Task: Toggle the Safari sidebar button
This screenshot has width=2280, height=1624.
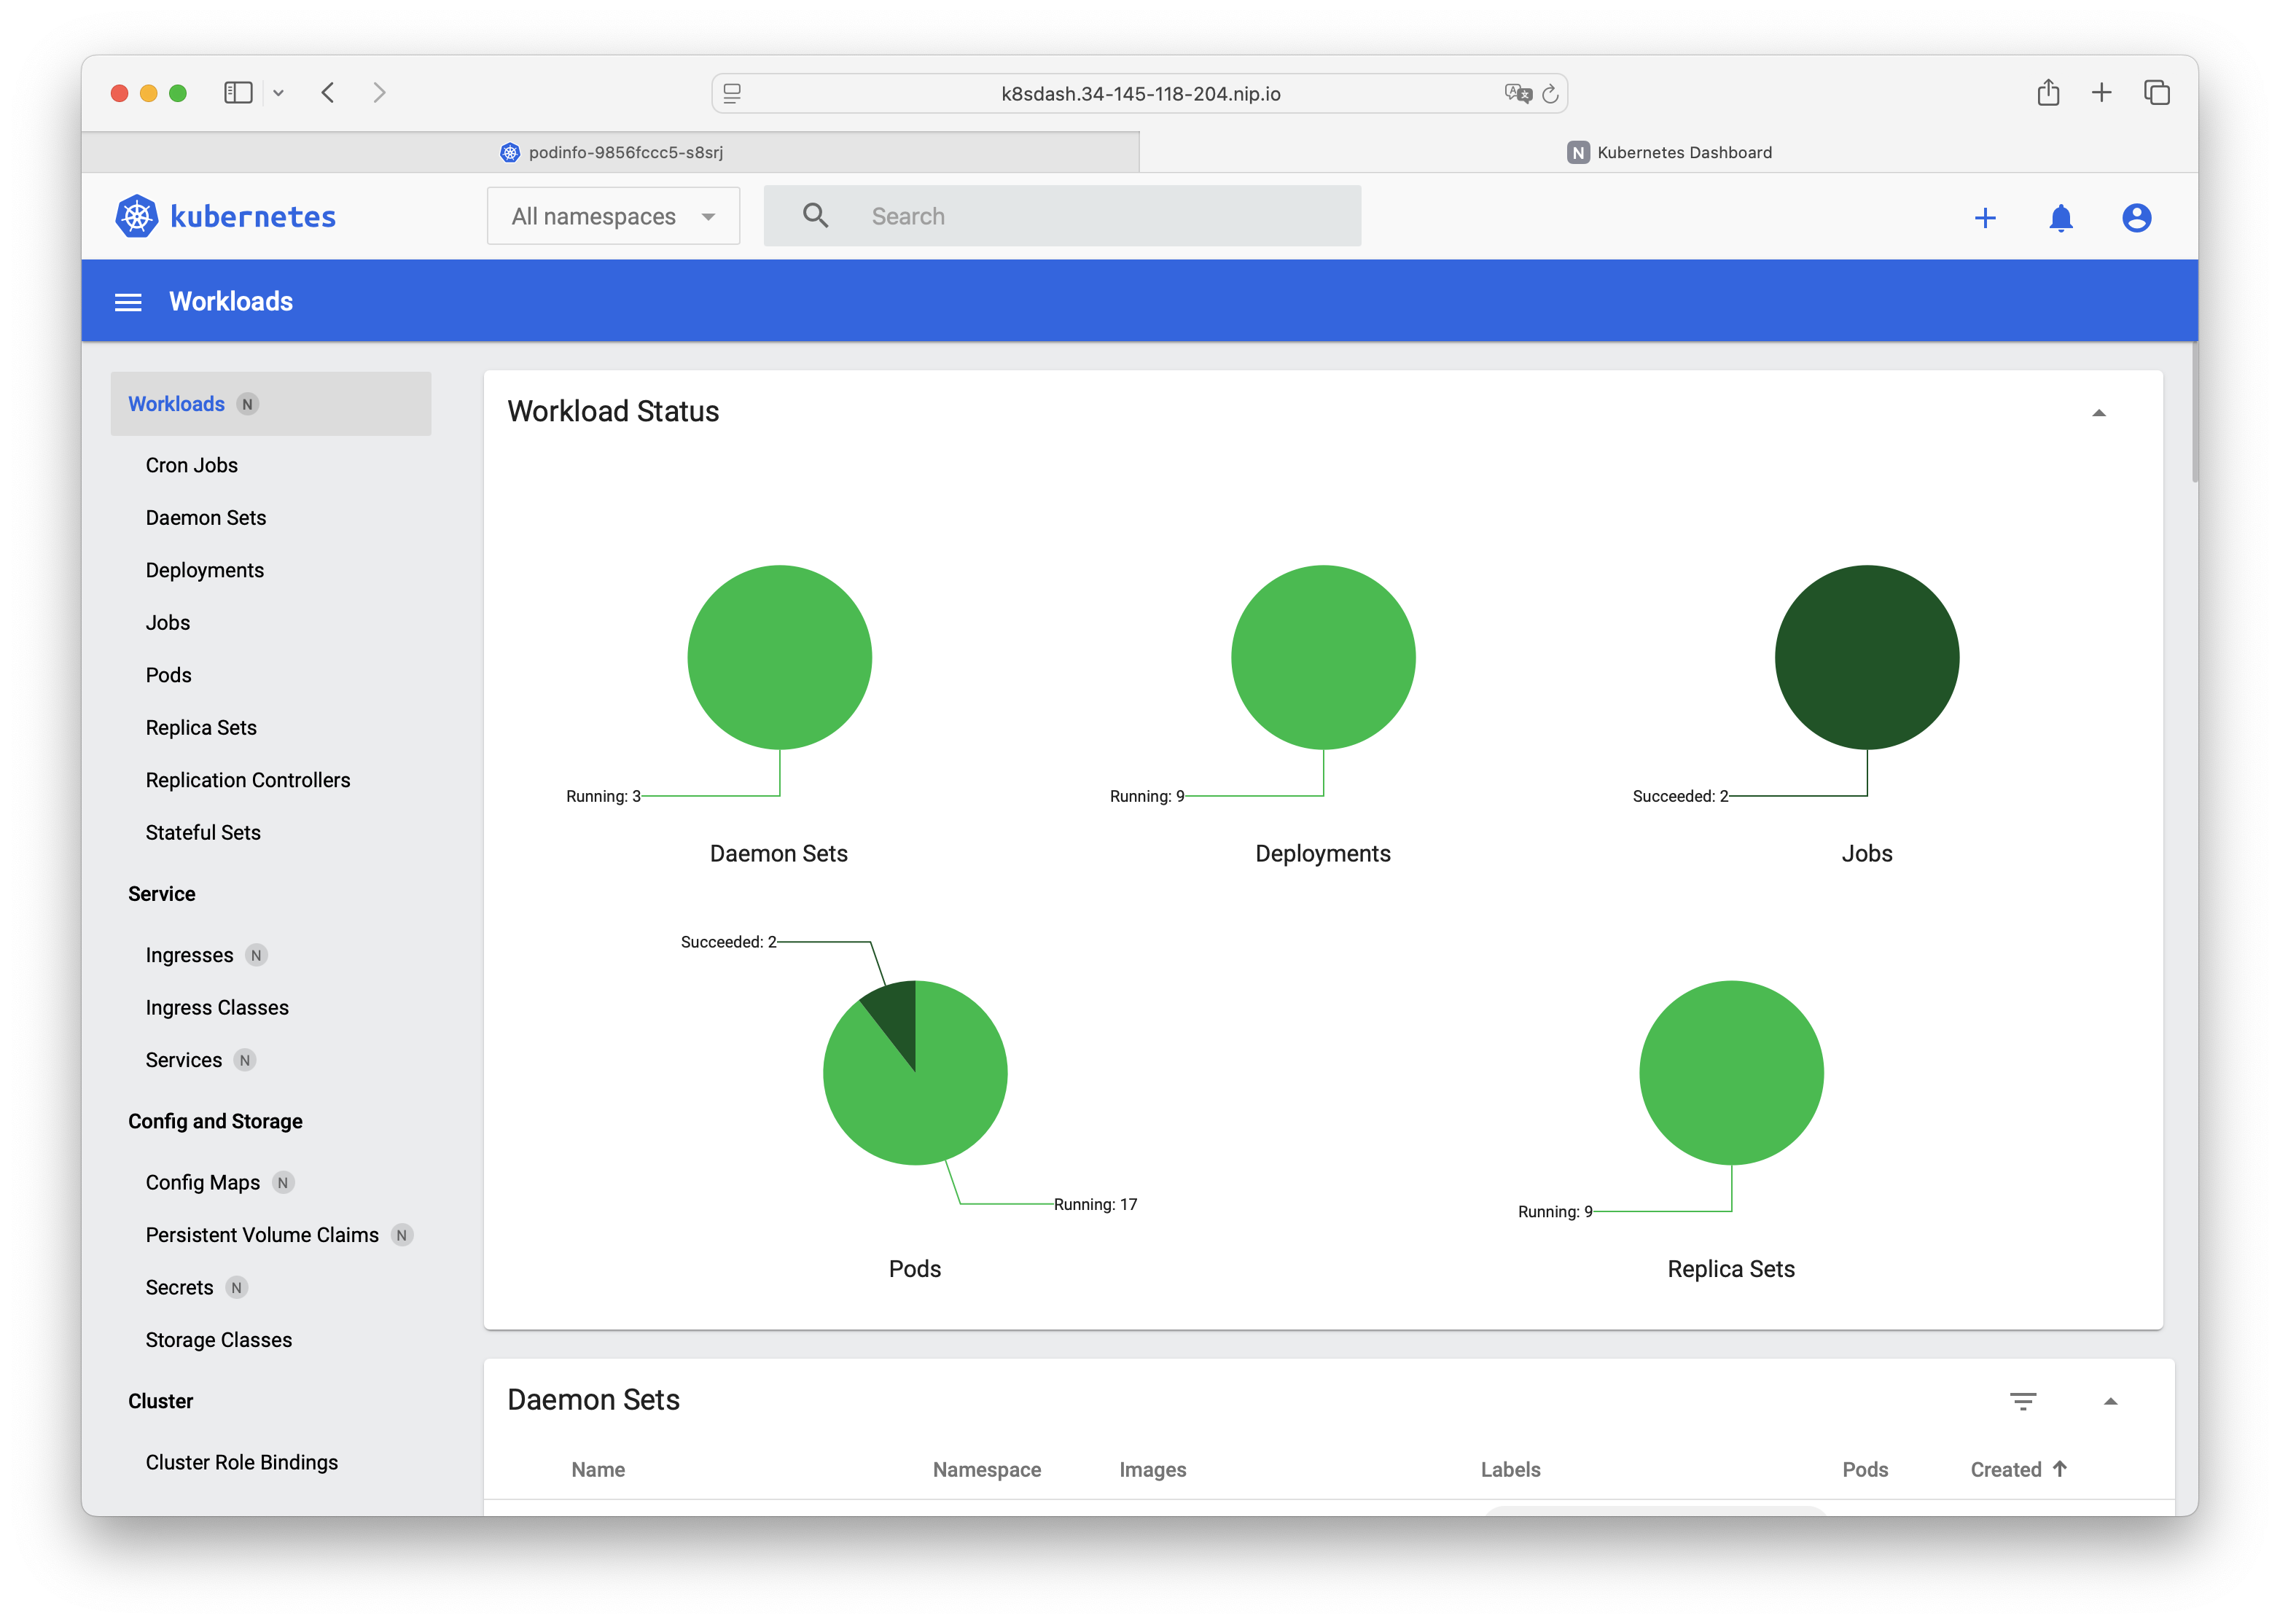Action: click(x=238, y=92)
